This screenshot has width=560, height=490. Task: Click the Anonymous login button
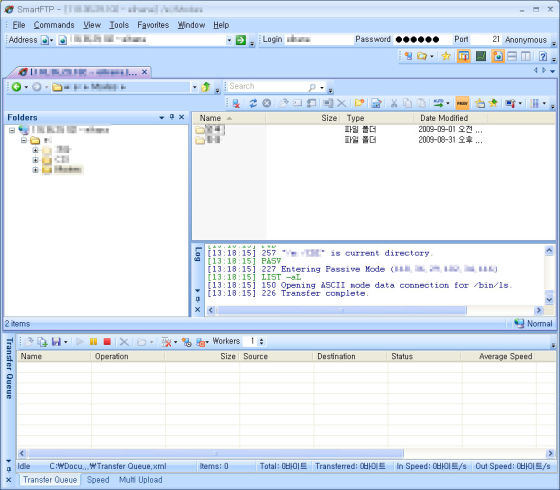(x=526, y=40)
